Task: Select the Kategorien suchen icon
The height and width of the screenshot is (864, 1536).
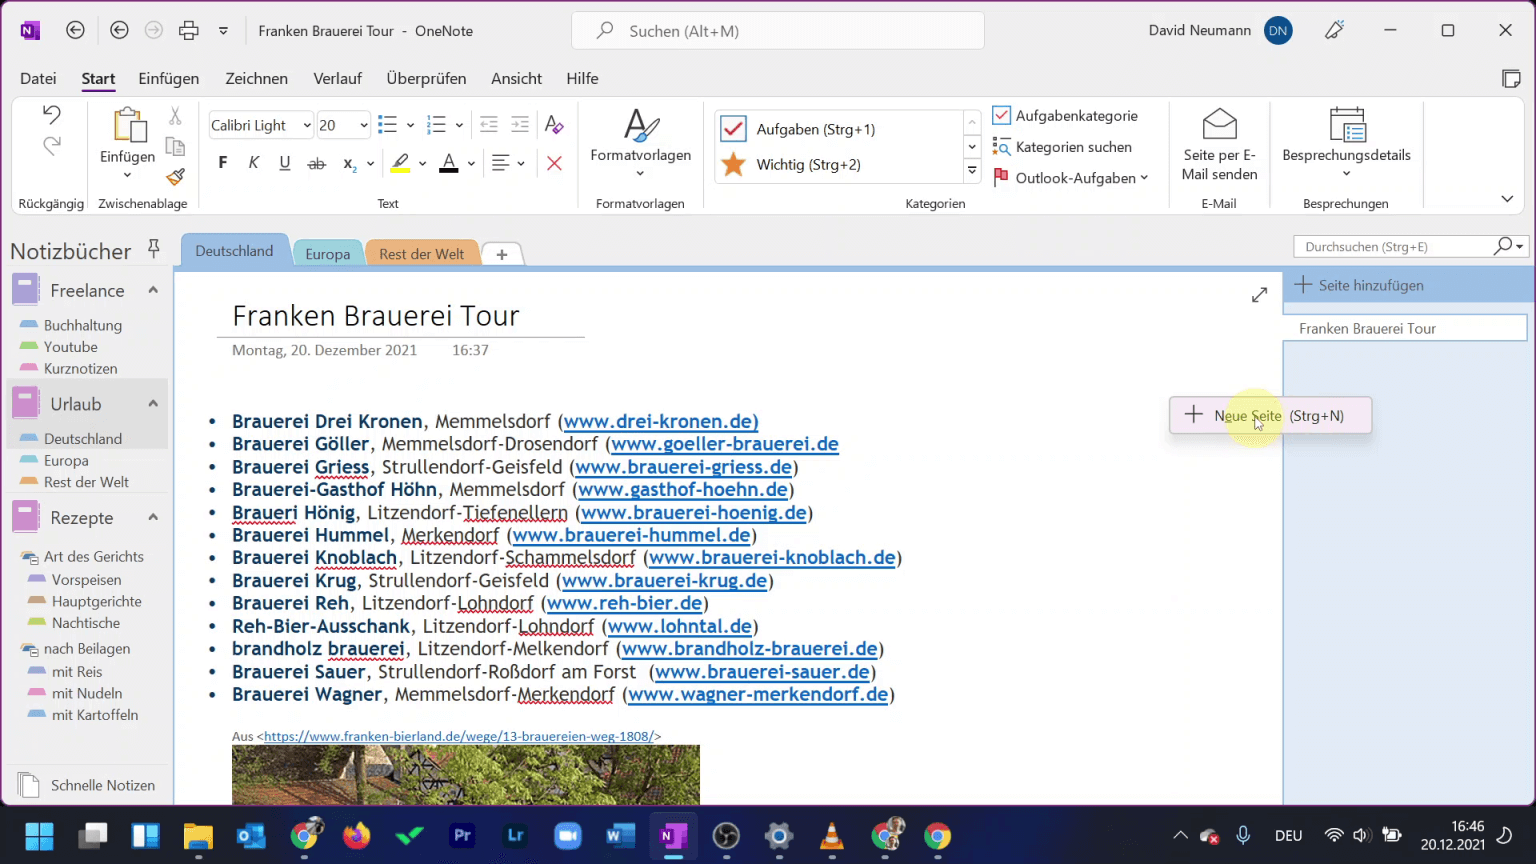Action: [x=1001, y=147]
